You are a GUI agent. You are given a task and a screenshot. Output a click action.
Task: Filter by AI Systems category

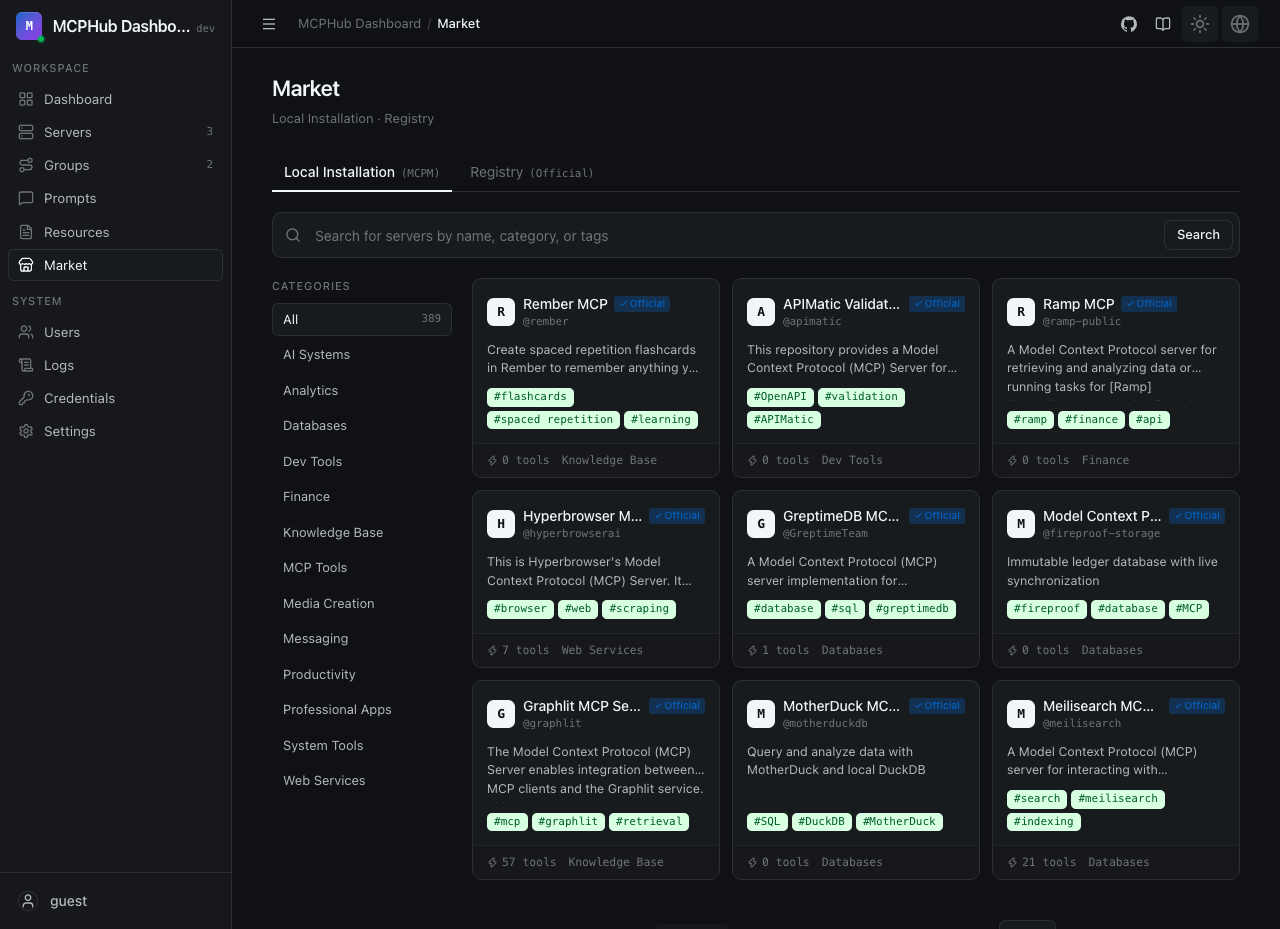362,355
